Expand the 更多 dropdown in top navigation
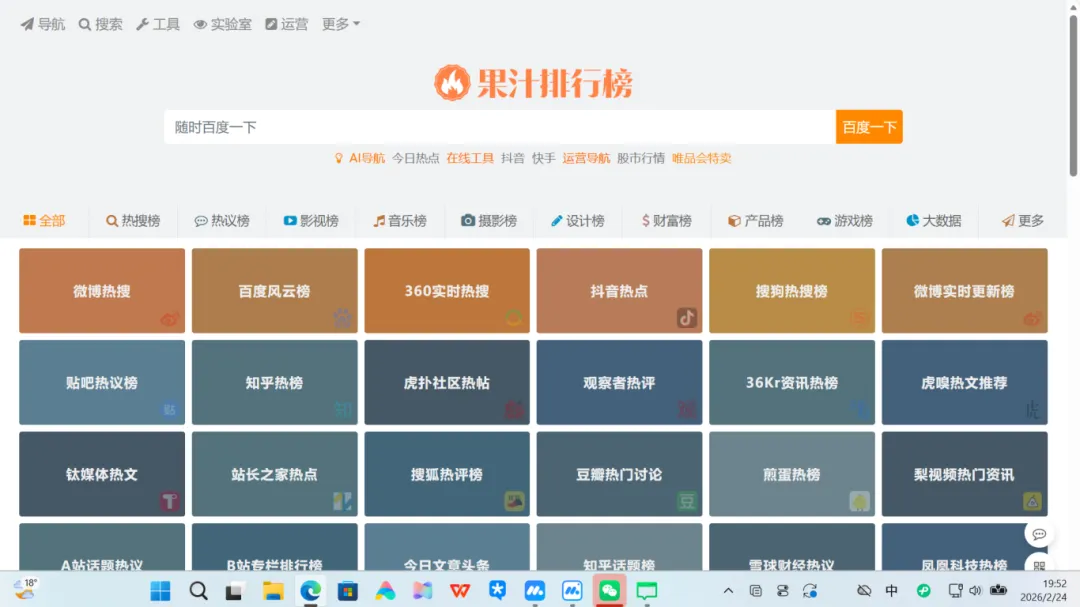This screenshot has width=1080, height=607. click(341, 24)
